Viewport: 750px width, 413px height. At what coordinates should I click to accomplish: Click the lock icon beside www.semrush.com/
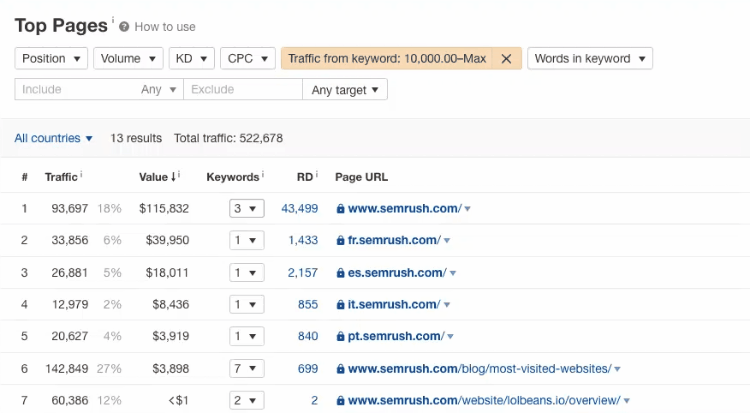coord(341,209)
